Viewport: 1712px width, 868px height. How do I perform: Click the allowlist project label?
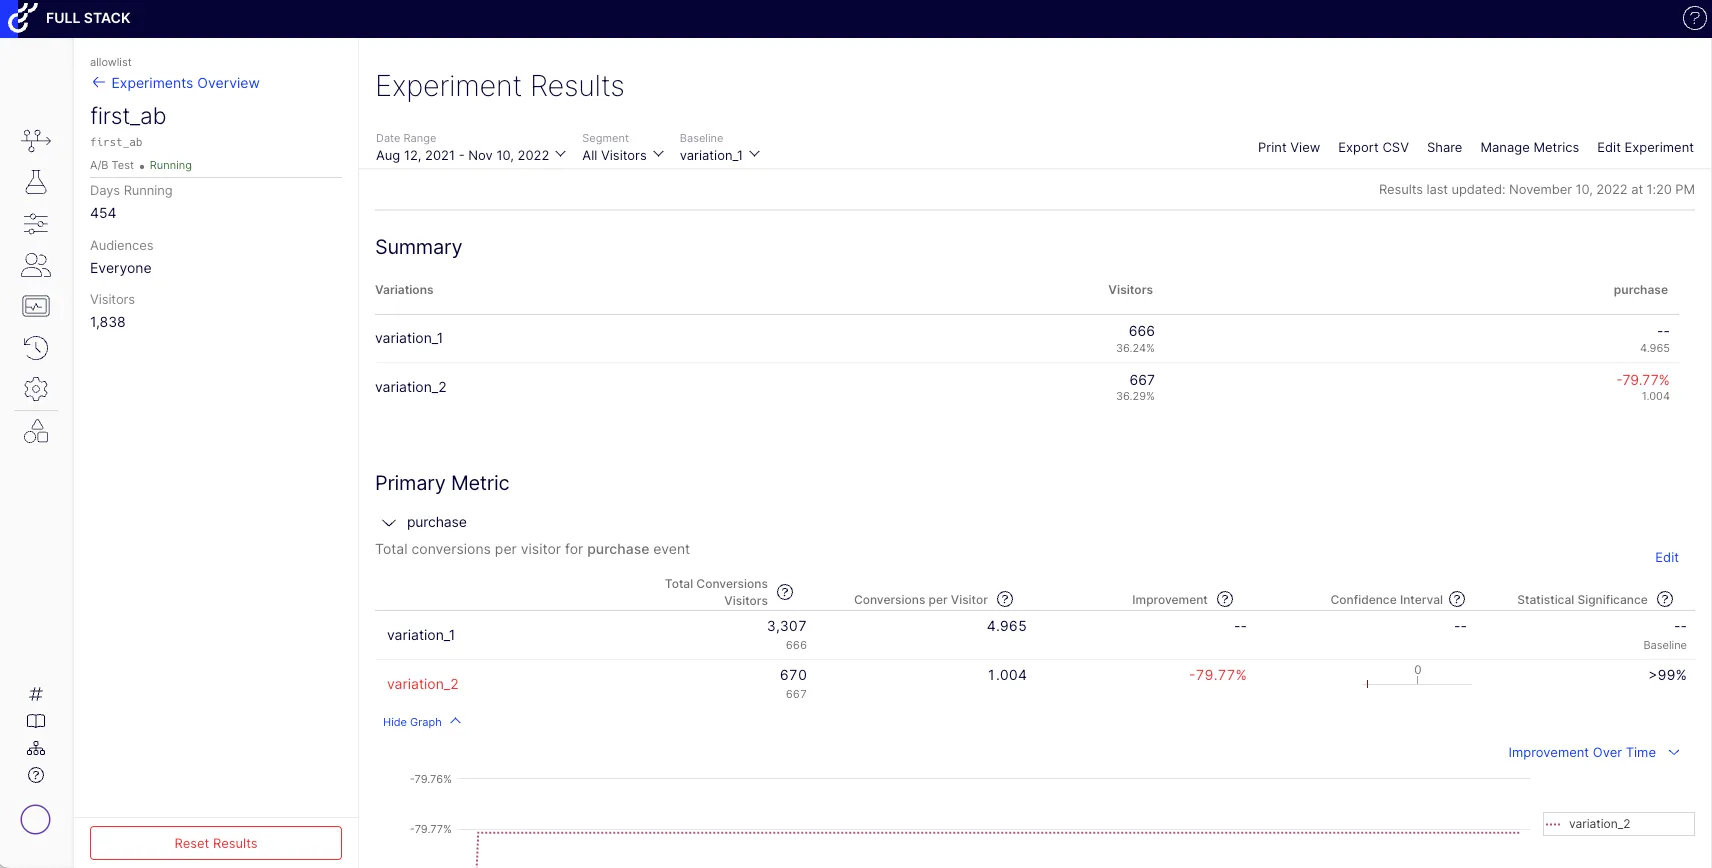[x=111, y=62]
